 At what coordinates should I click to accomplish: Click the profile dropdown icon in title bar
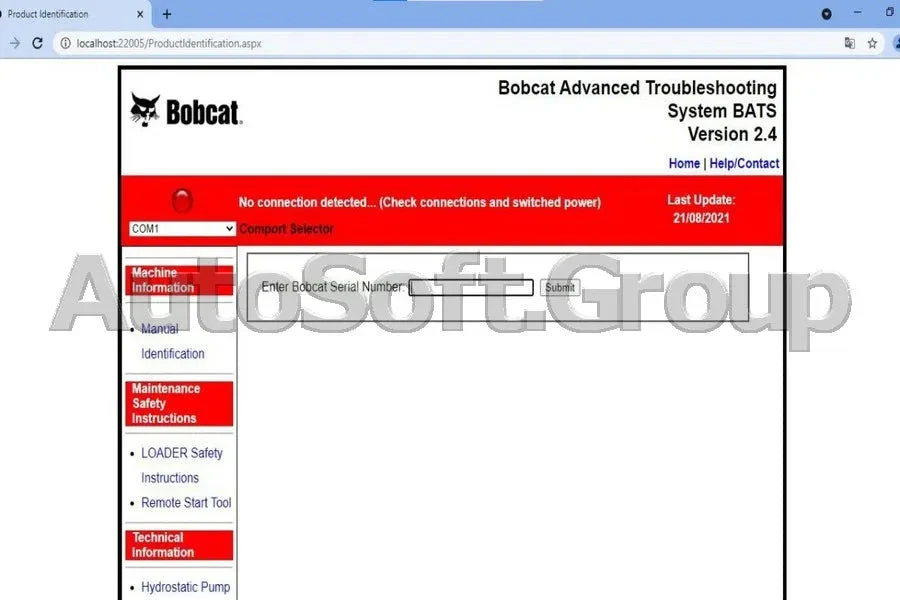point(827,14)
